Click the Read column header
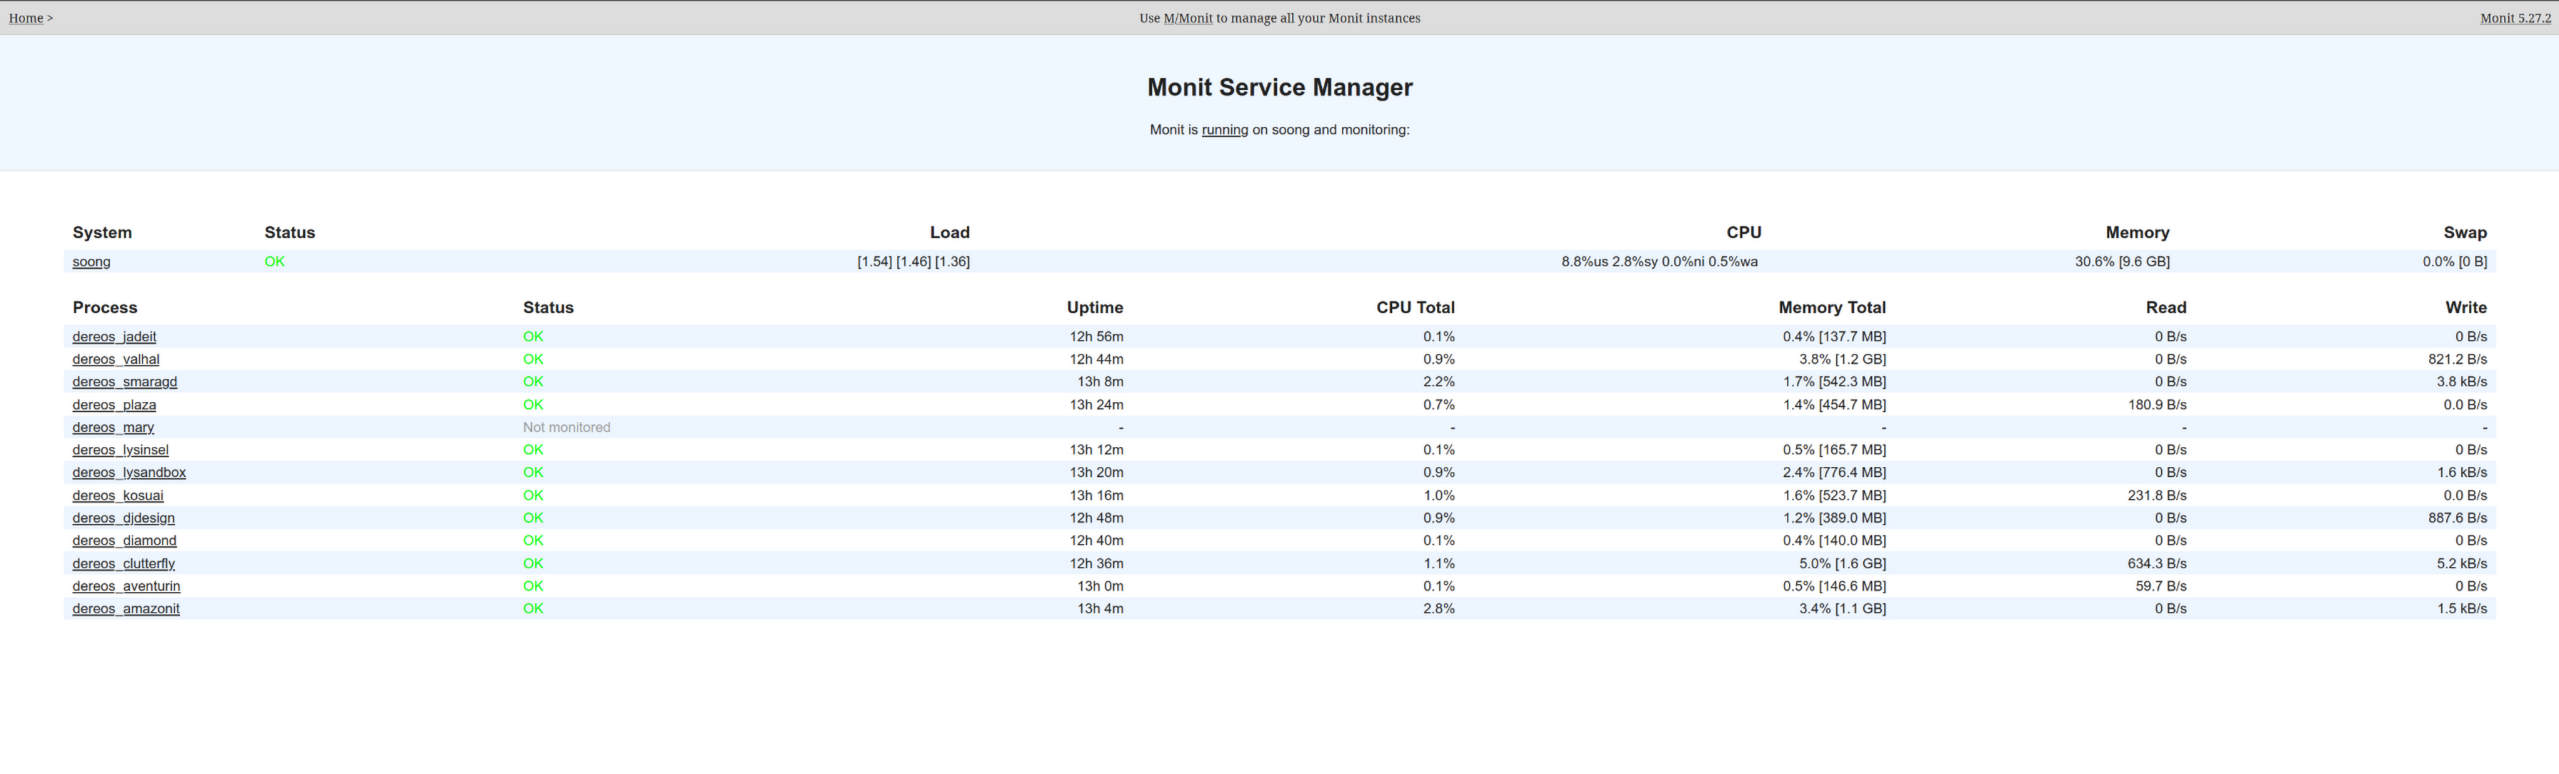 (x=2166, y=307)
